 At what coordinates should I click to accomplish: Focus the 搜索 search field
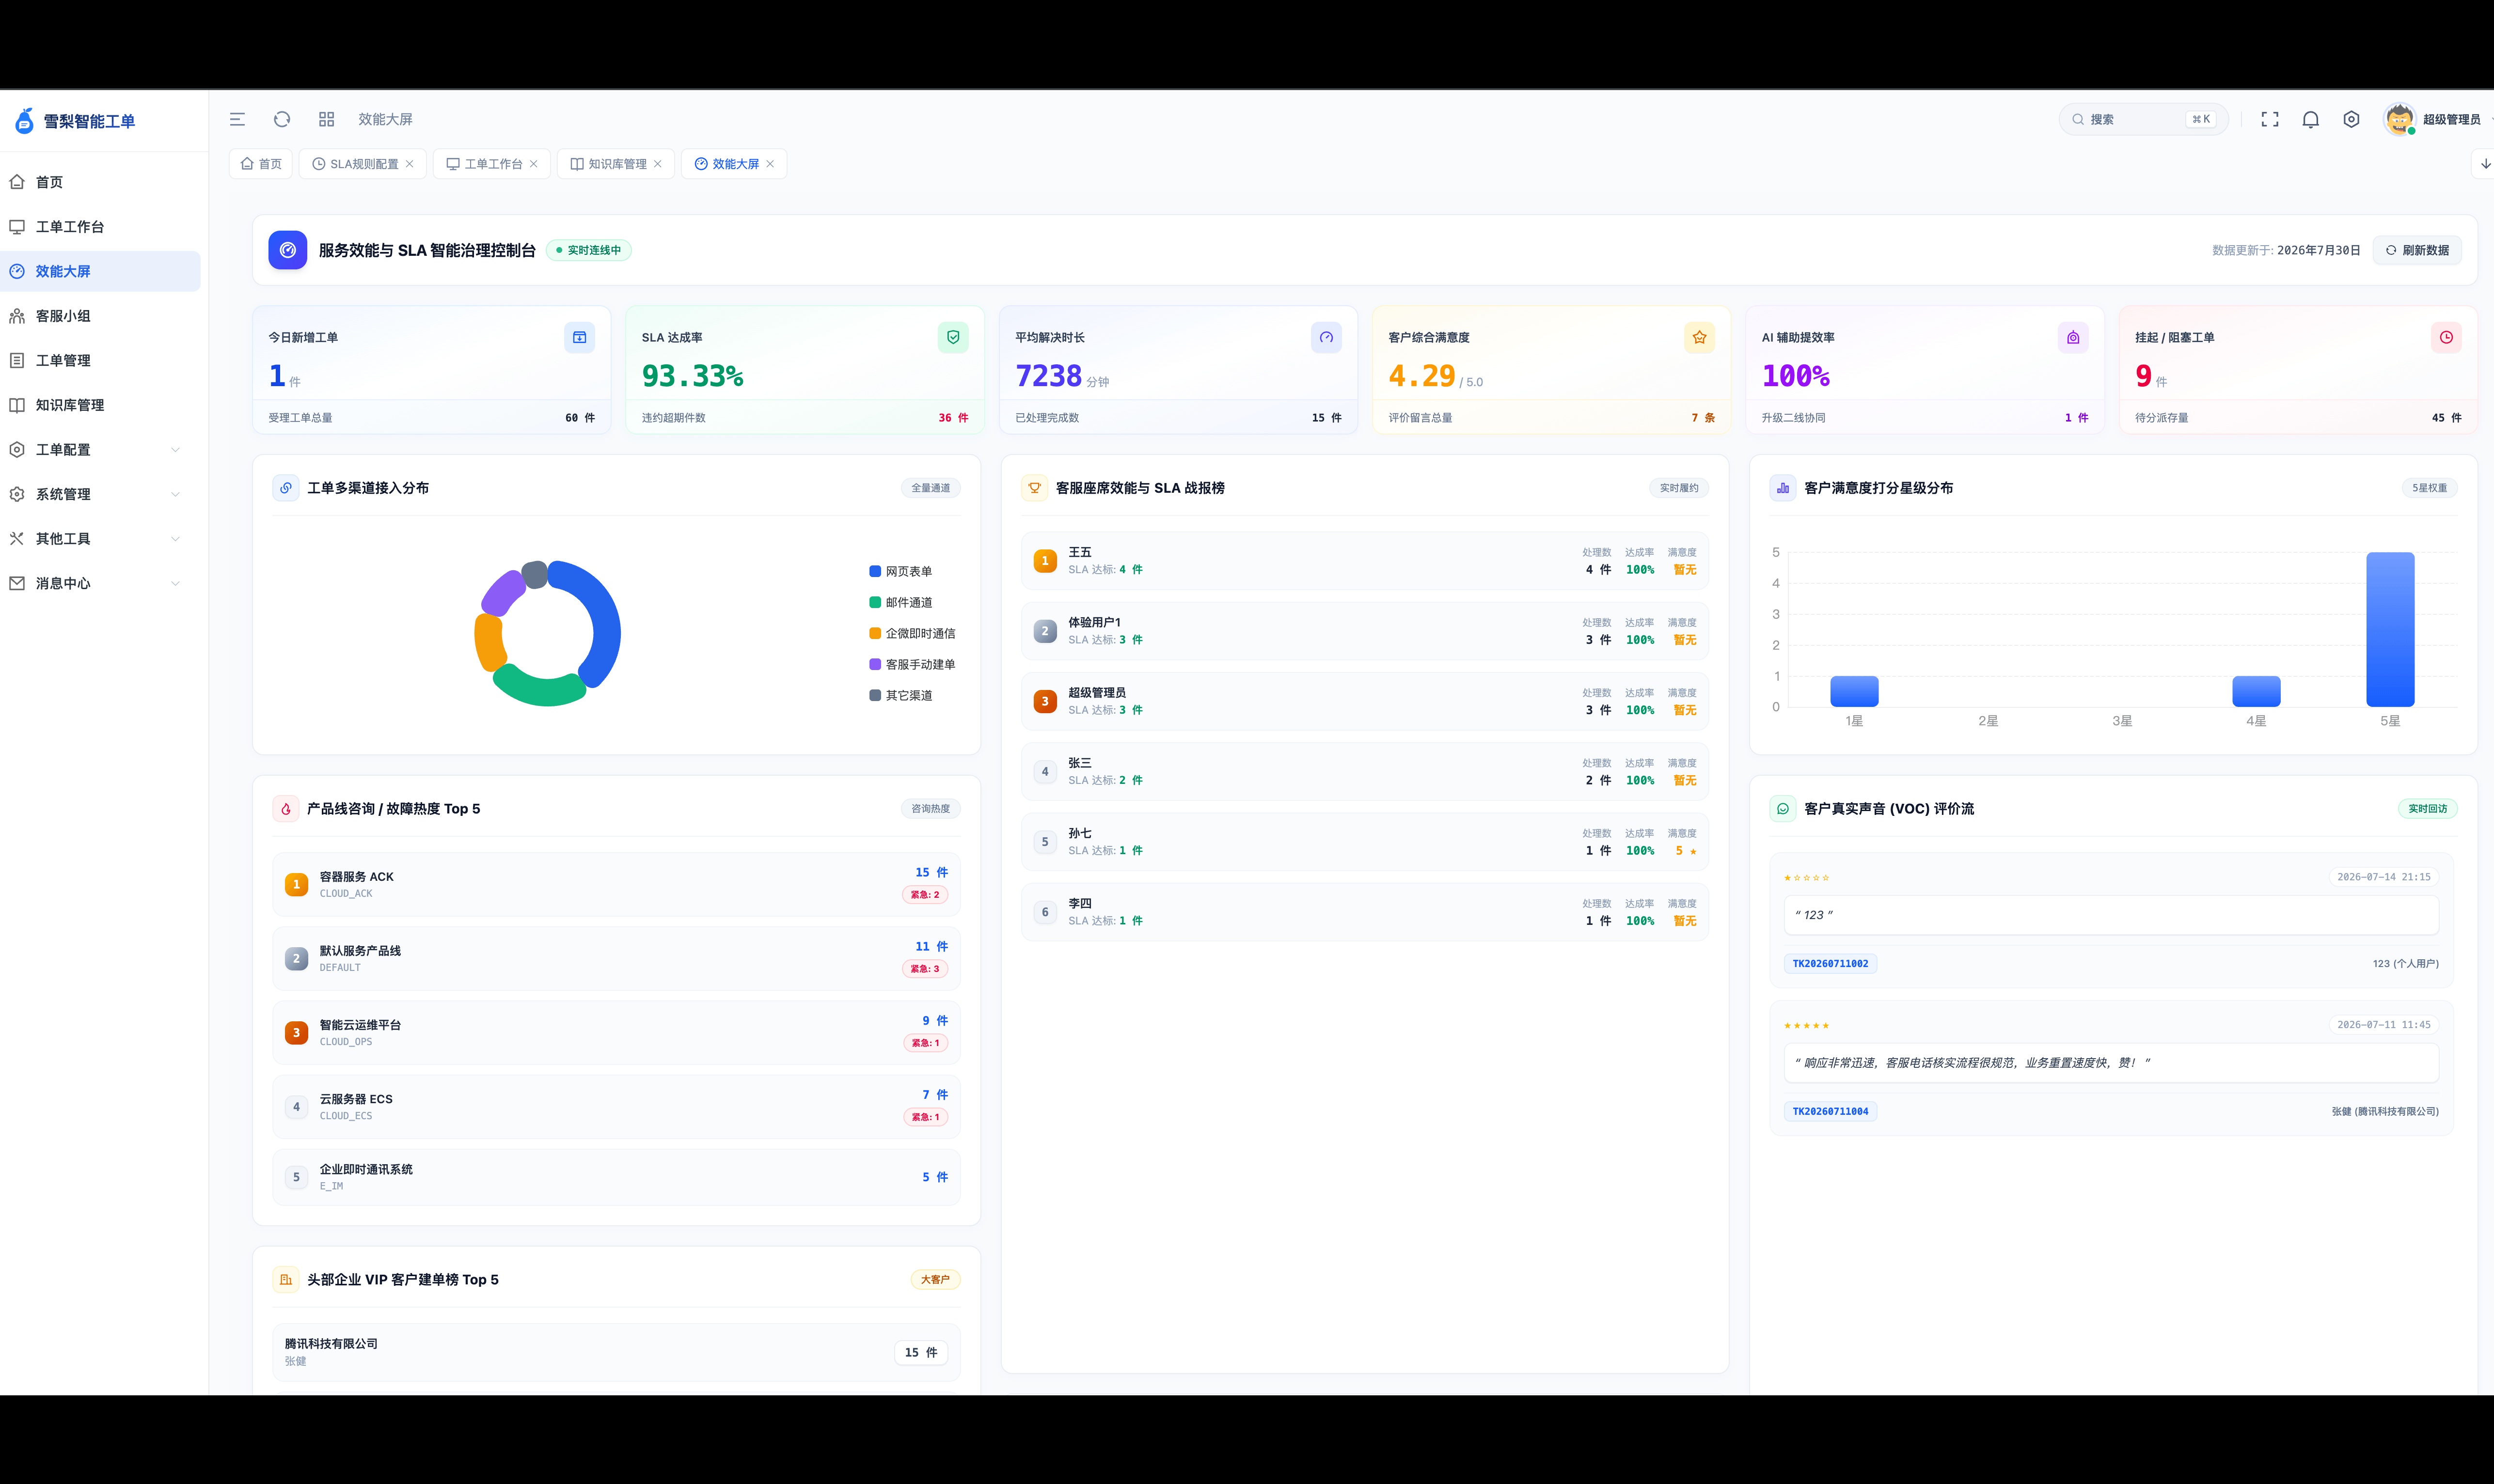point(2143,119)
